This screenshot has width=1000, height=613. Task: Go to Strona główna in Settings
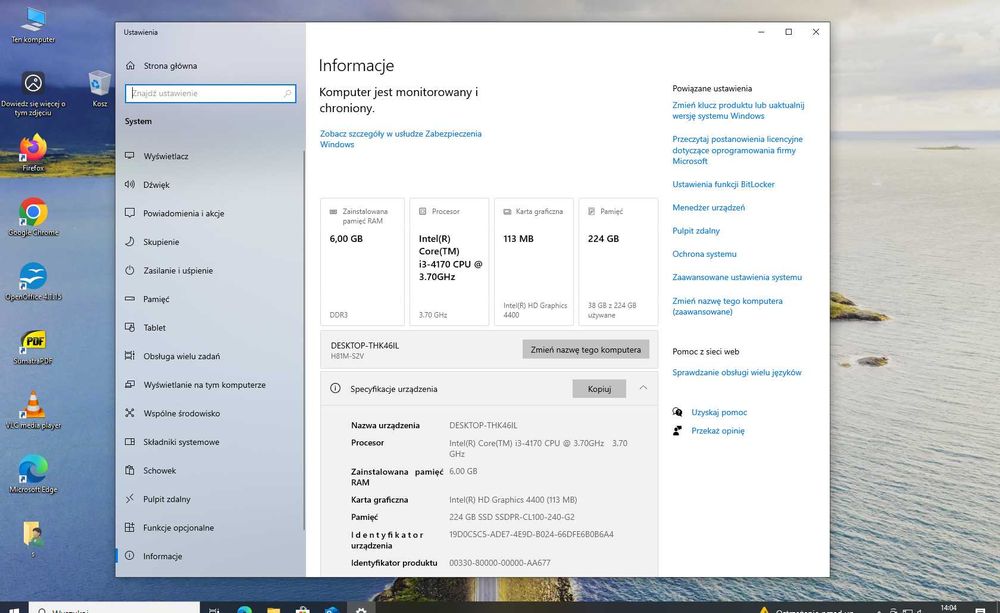point(170,66)
